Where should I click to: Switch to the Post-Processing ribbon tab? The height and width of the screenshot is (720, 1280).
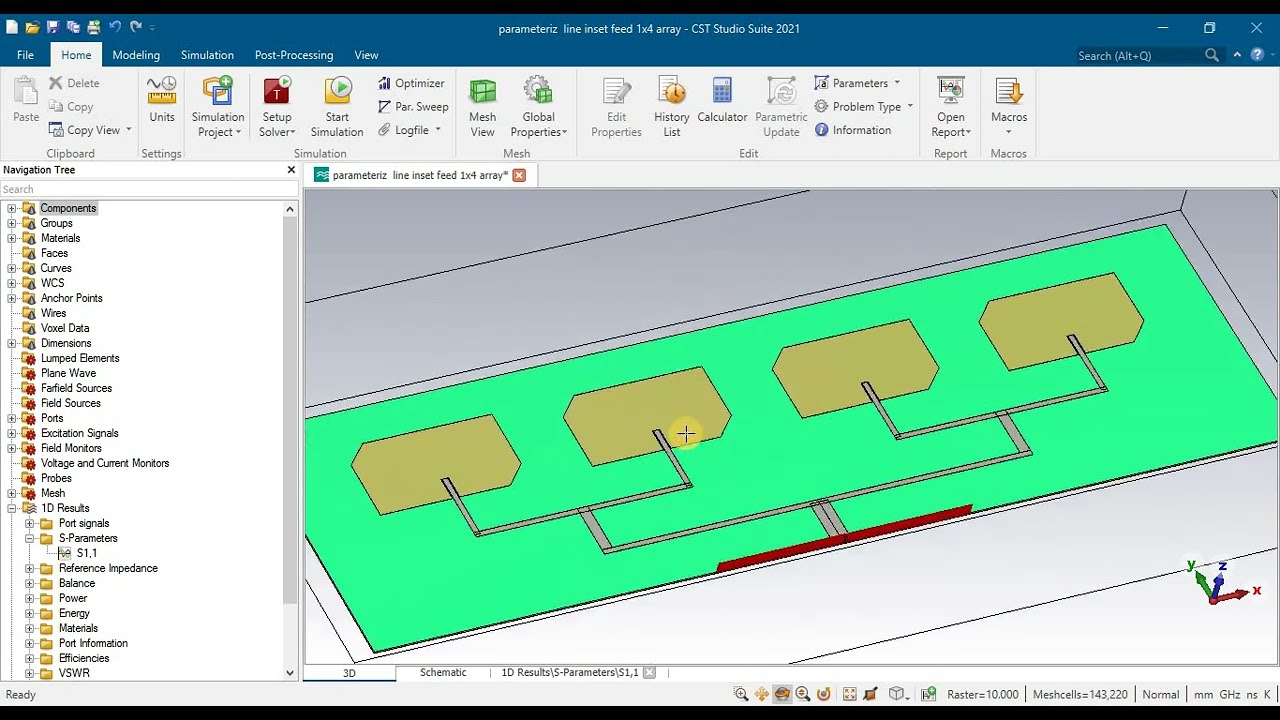tap(294, 55)
